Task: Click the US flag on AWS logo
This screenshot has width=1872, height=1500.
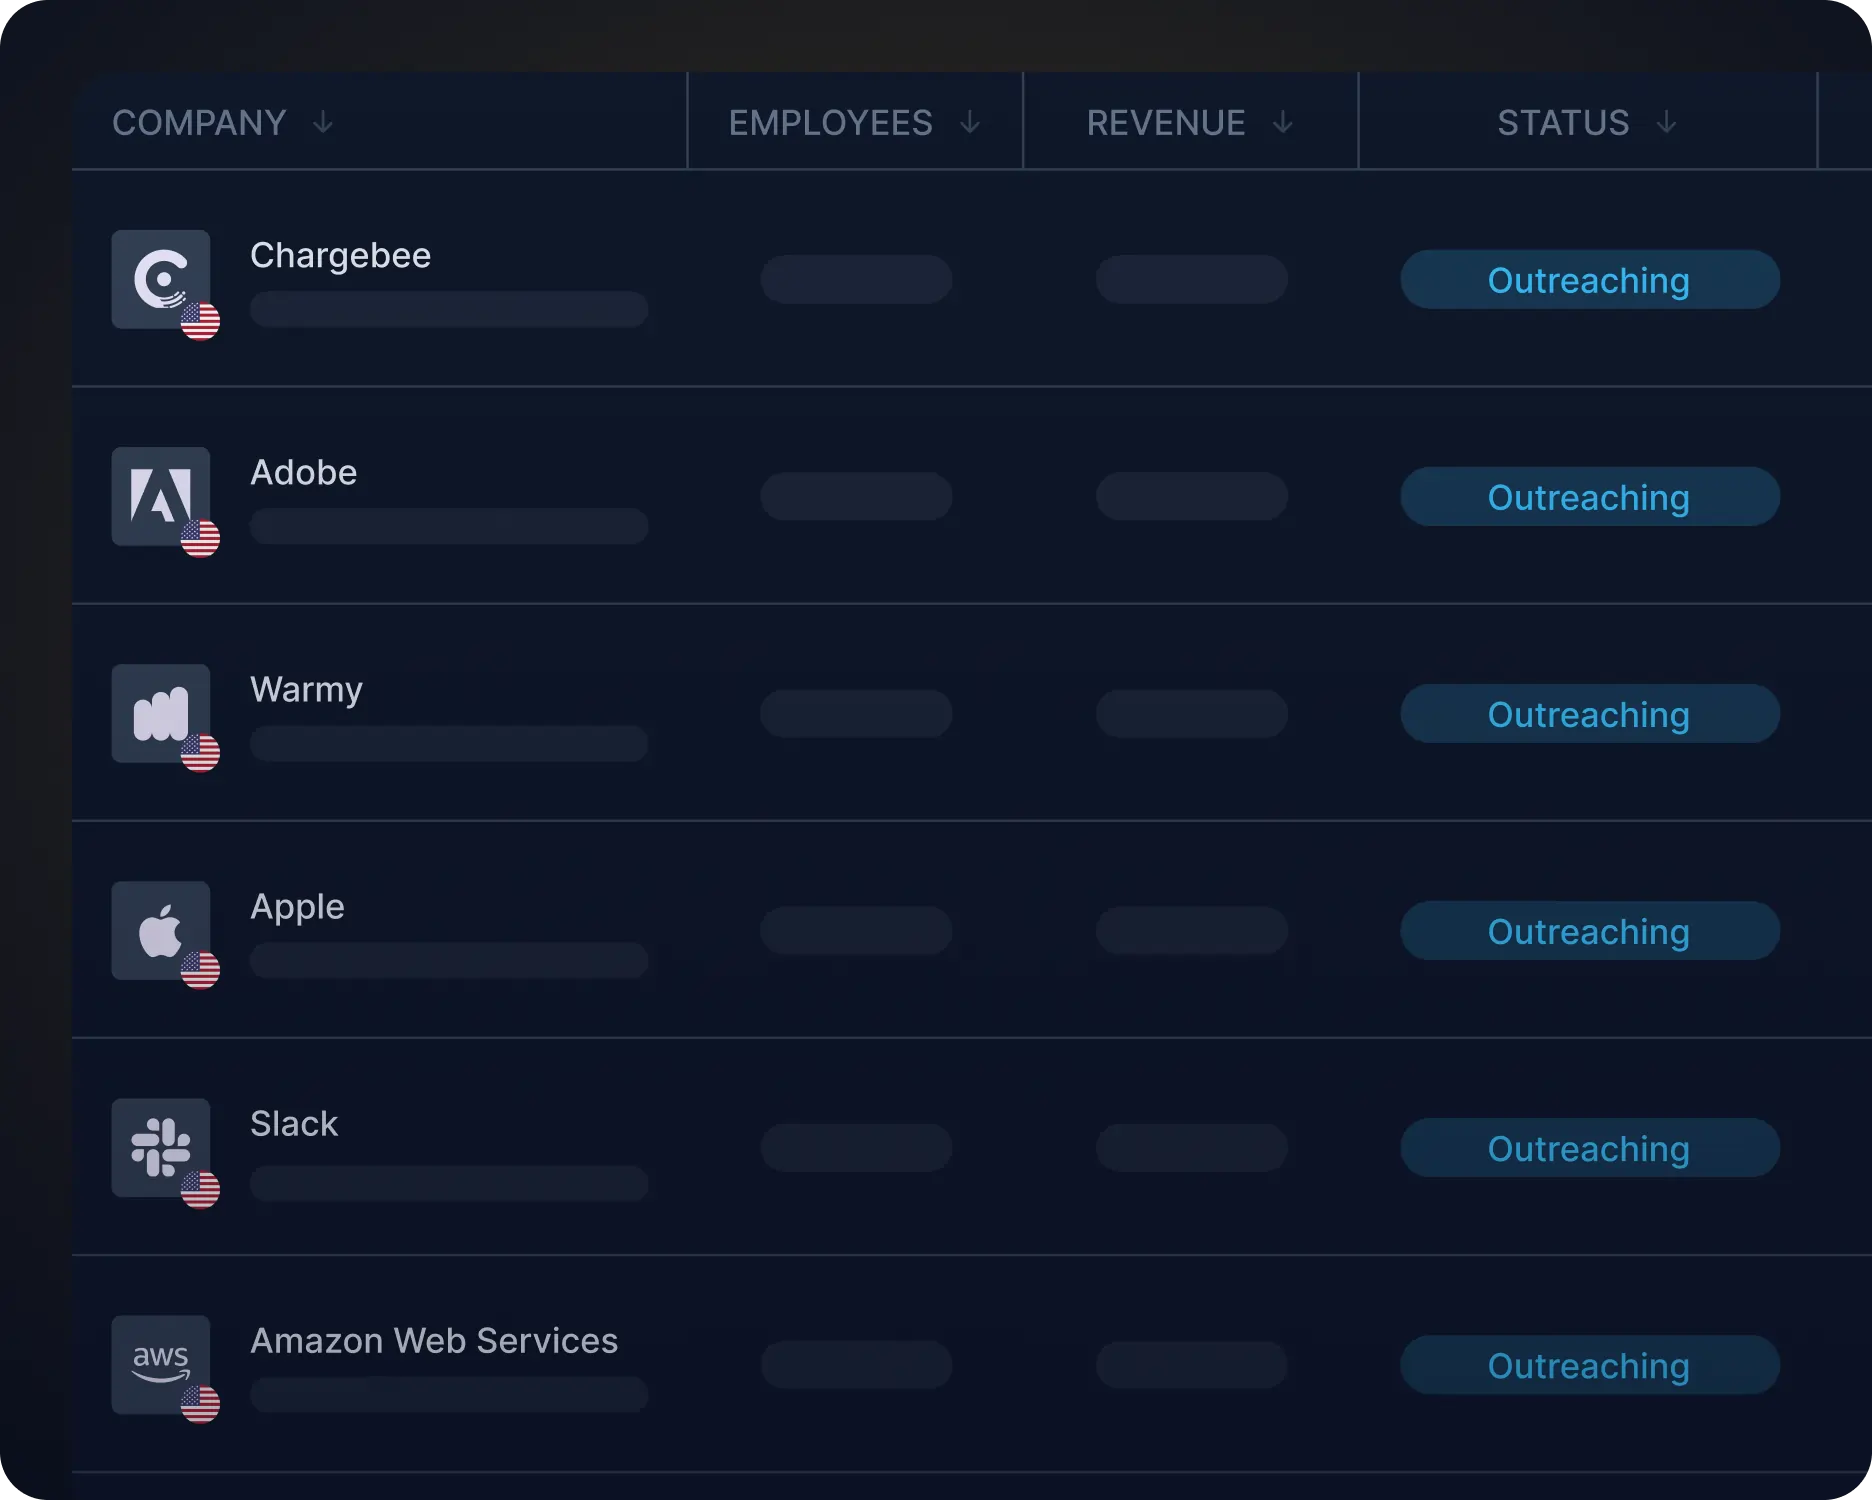Action: (x=200, y=1404)
